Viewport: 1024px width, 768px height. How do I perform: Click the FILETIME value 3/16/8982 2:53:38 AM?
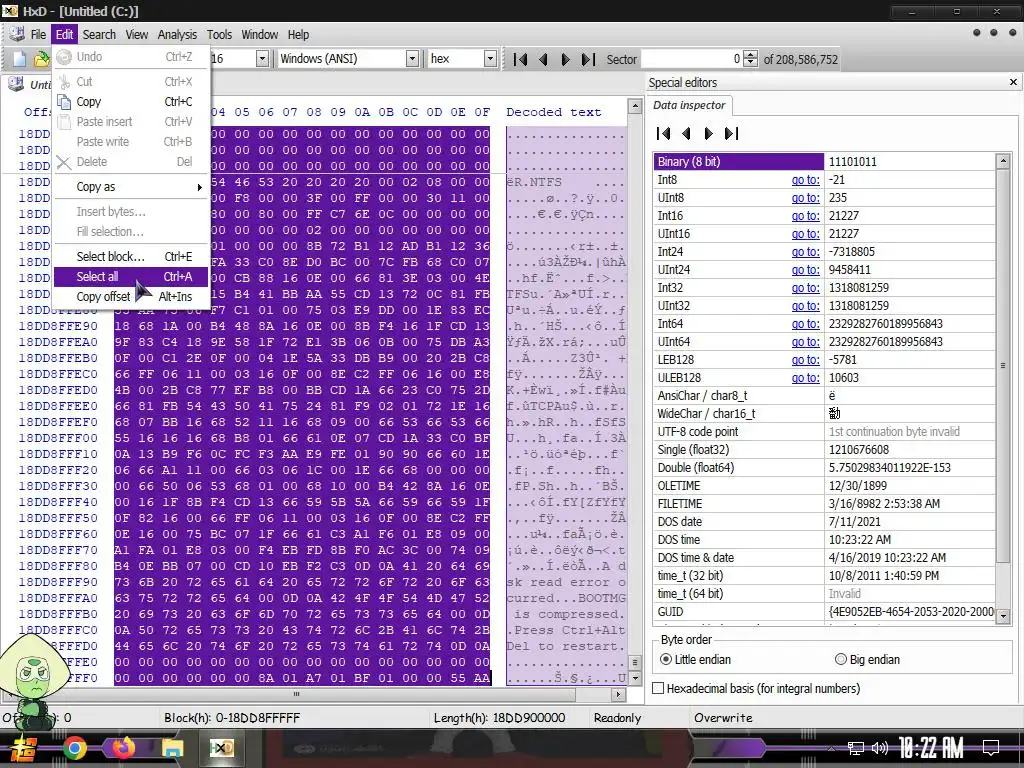pyautogui.click(x=884, y=504)
